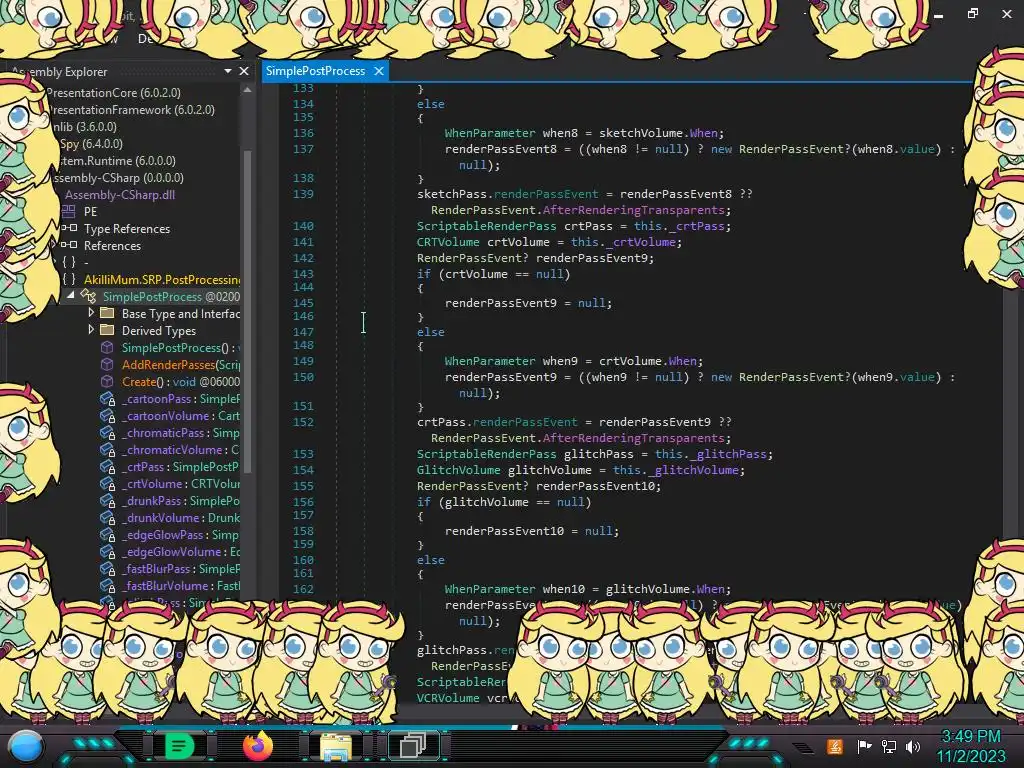Click the _edgeGlowVolume field icon
The image size is (1024, 768).
coord(108,551)
